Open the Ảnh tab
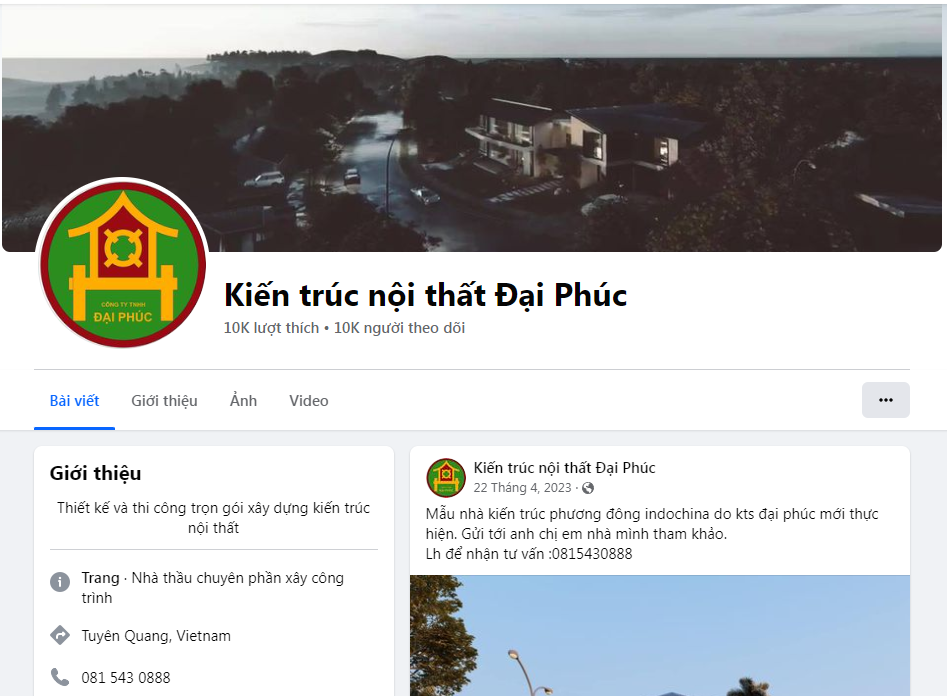 point(243,401)
